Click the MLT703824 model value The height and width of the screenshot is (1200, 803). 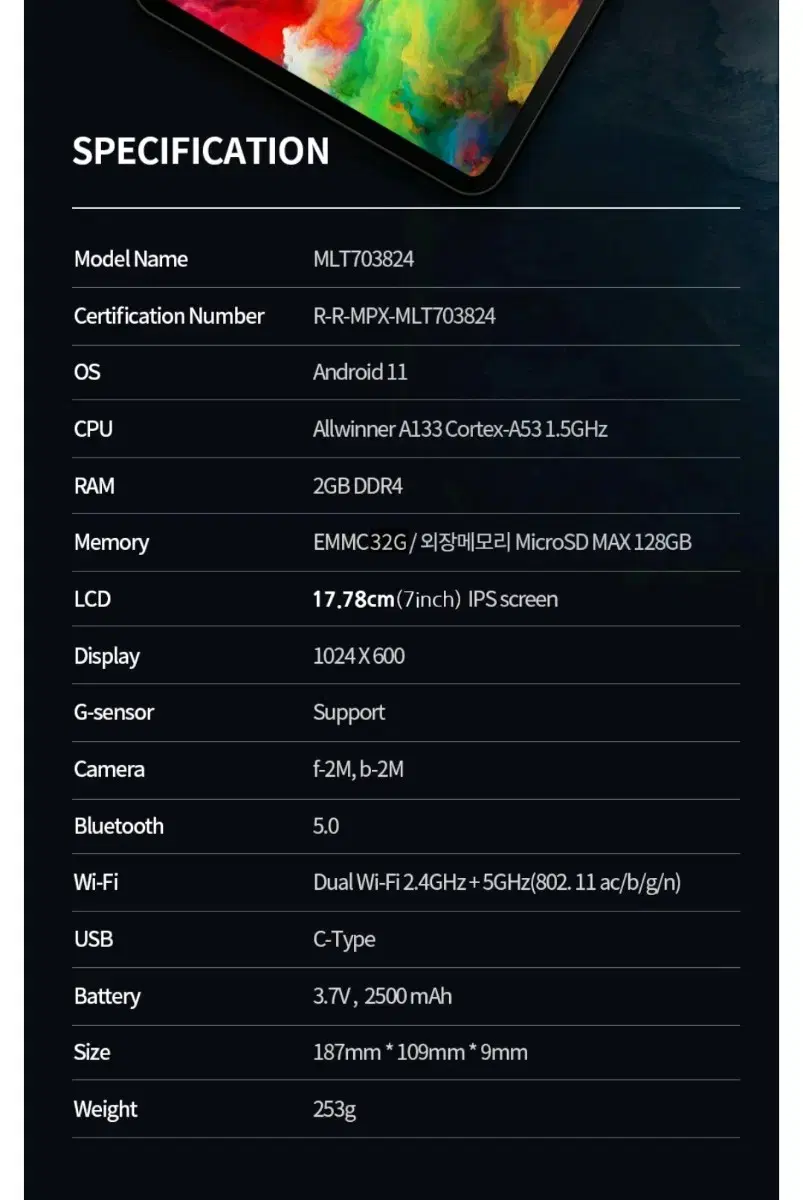click(x=364, y=259)
